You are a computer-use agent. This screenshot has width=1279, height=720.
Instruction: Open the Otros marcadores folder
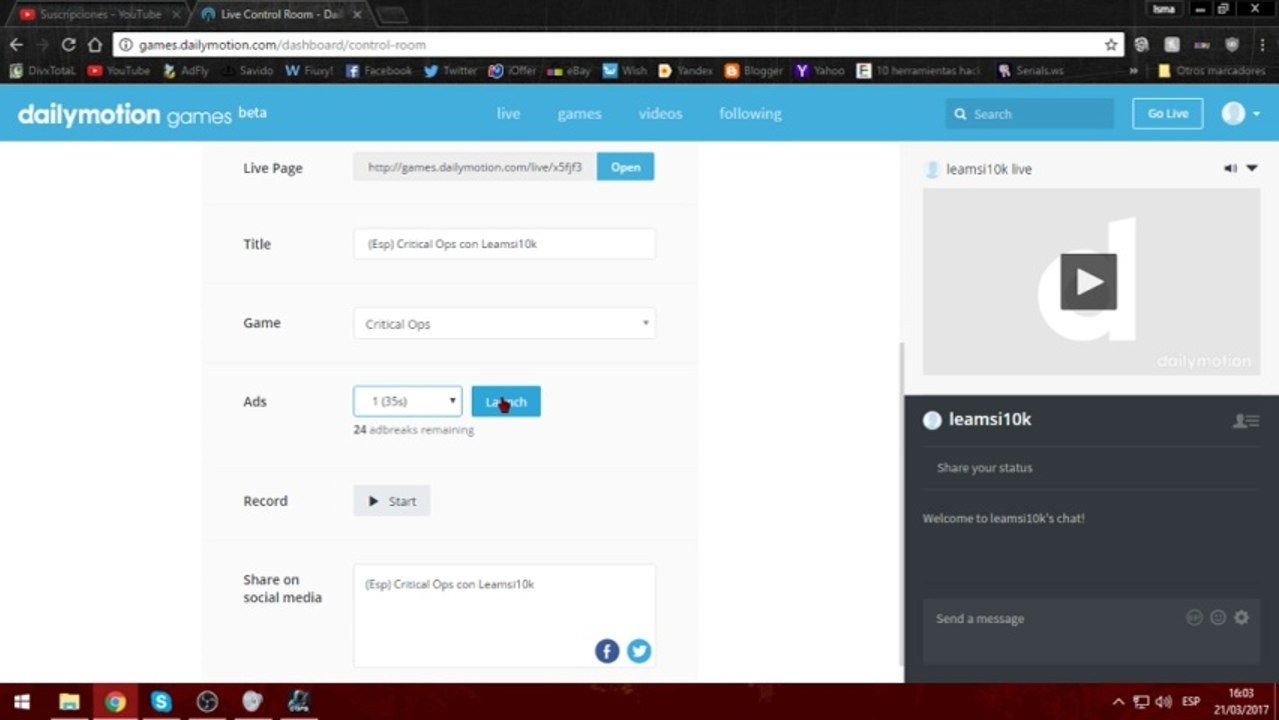click(x=1211, y=71)
